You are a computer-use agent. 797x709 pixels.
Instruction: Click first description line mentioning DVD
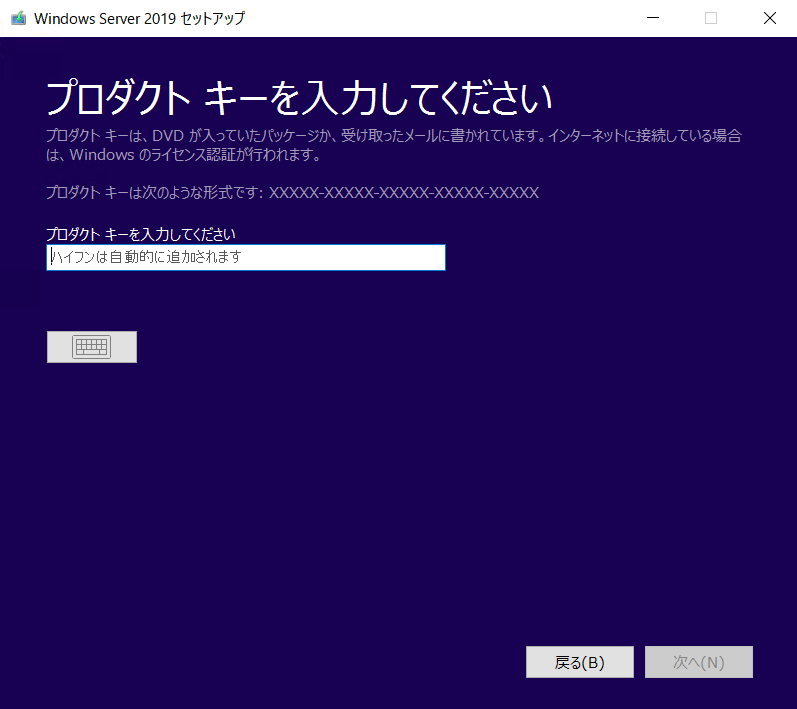pyautogui.click(x=394, y=136)
